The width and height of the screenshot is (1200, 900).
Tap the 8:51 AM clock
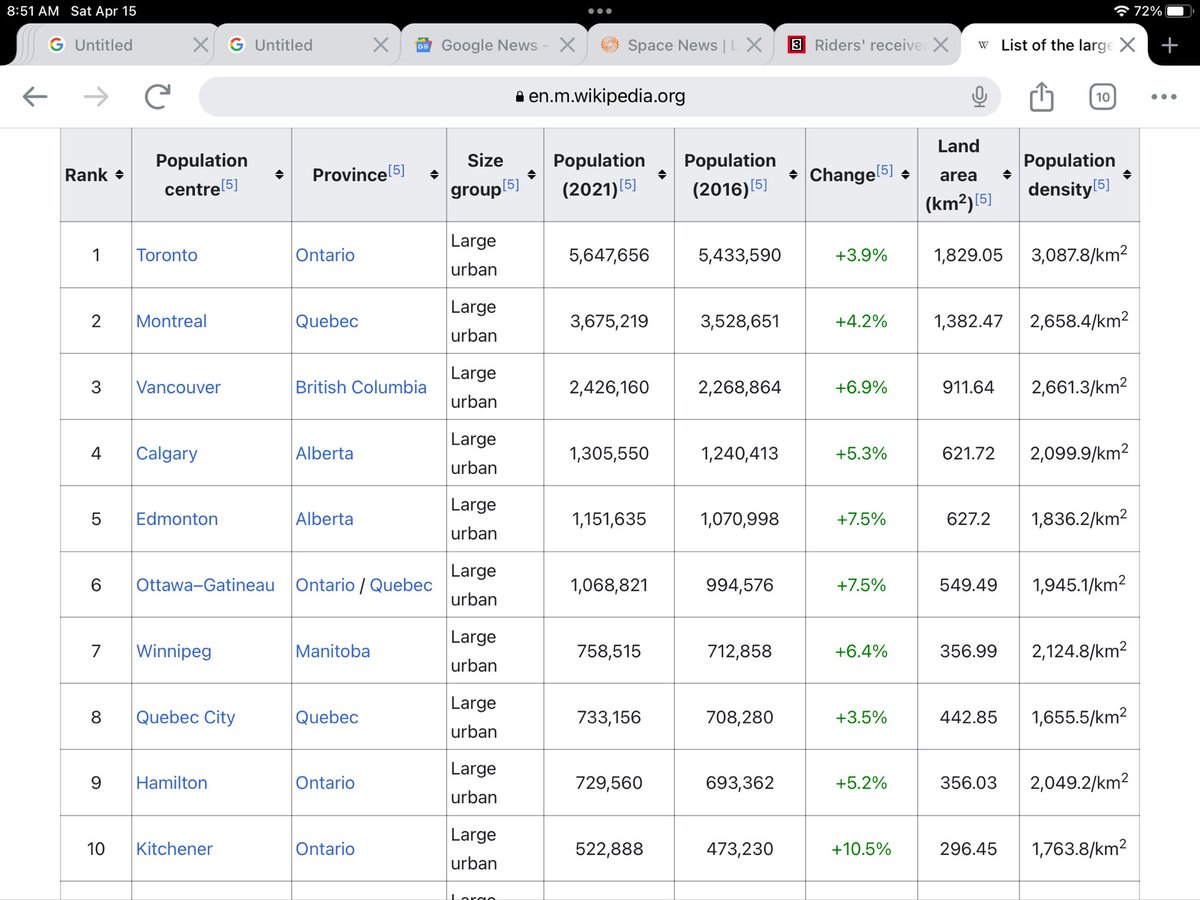[x=34, y=11]
